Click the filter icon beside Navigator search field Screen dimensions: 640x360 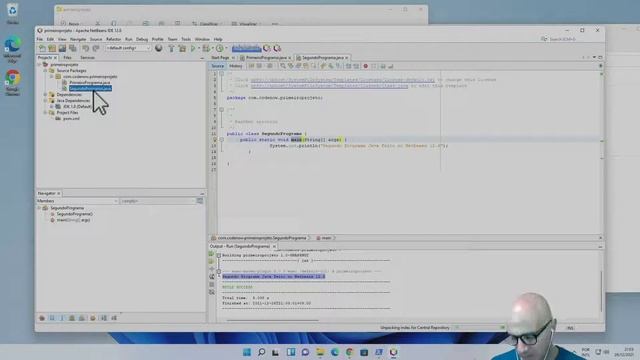(200, 201)
